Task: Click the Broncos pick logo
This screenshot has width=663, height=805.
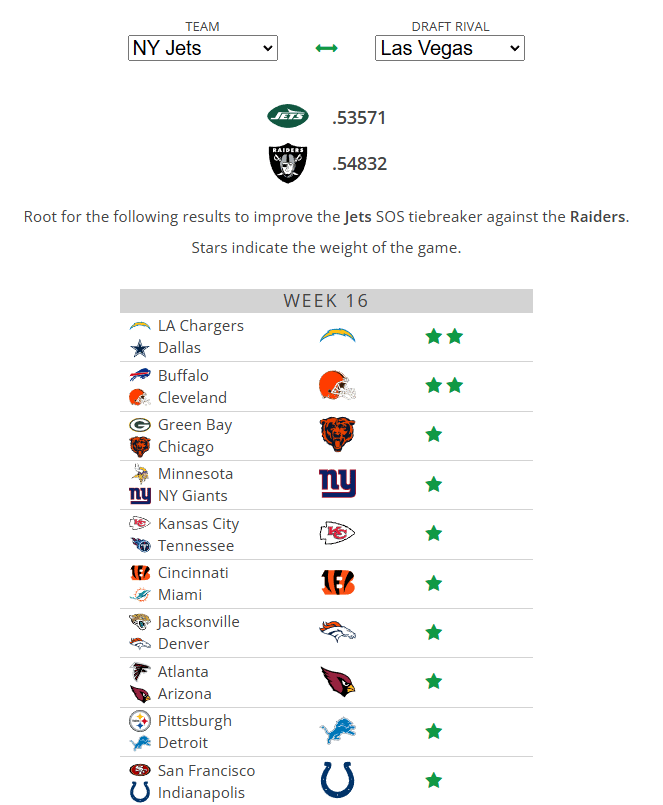Action: click(338, 632)
